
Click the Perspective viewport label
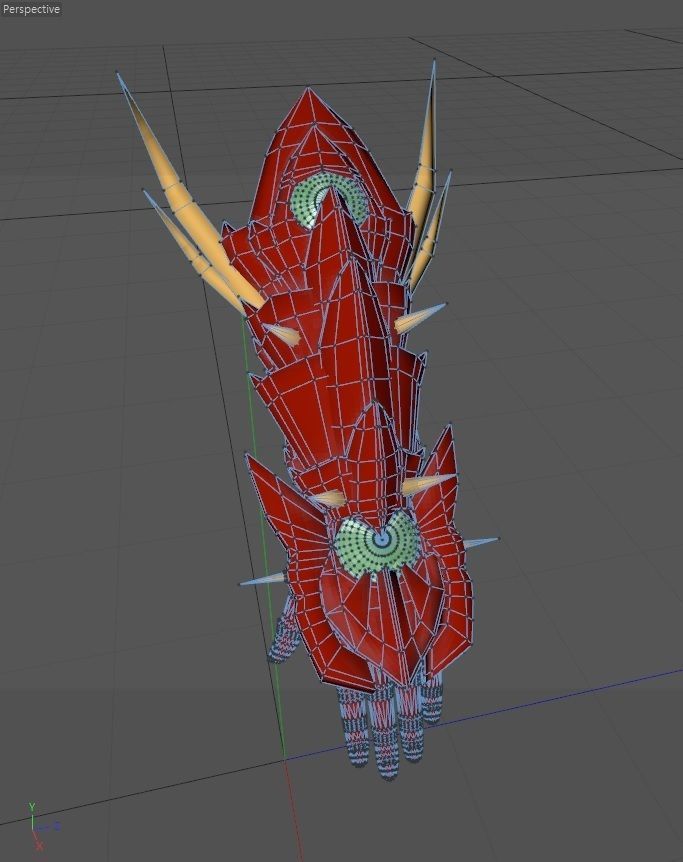pyautogui.click(x=31, y=9)
